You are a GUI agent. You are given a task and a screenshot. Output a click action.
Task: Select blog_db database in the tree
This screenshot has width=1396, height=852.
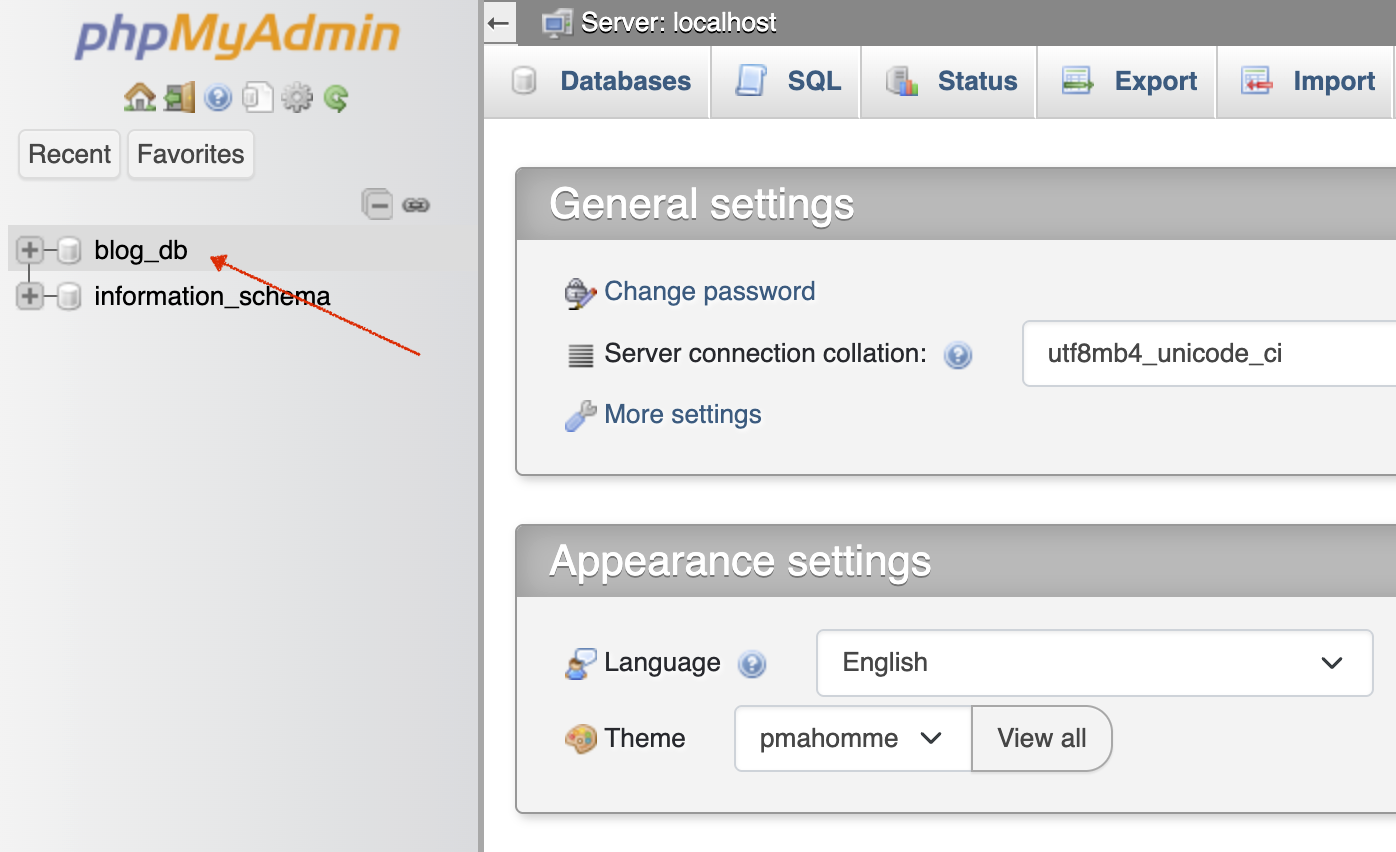(x=141, y=250)
